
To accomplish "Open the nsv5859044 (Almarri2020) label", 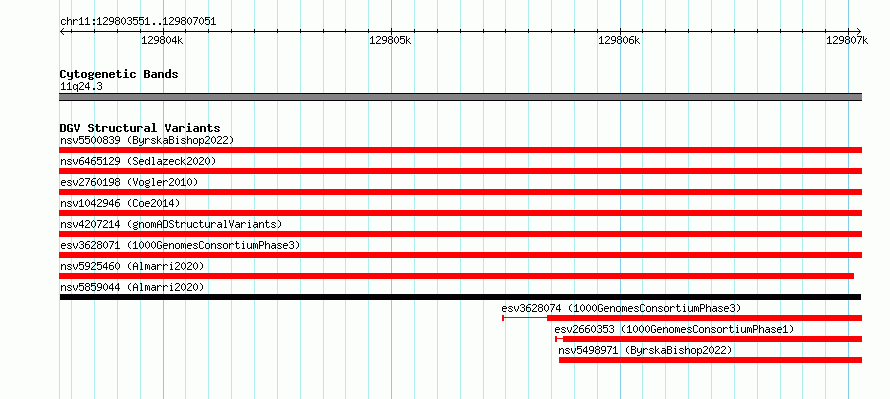I will tap(132, 287).
